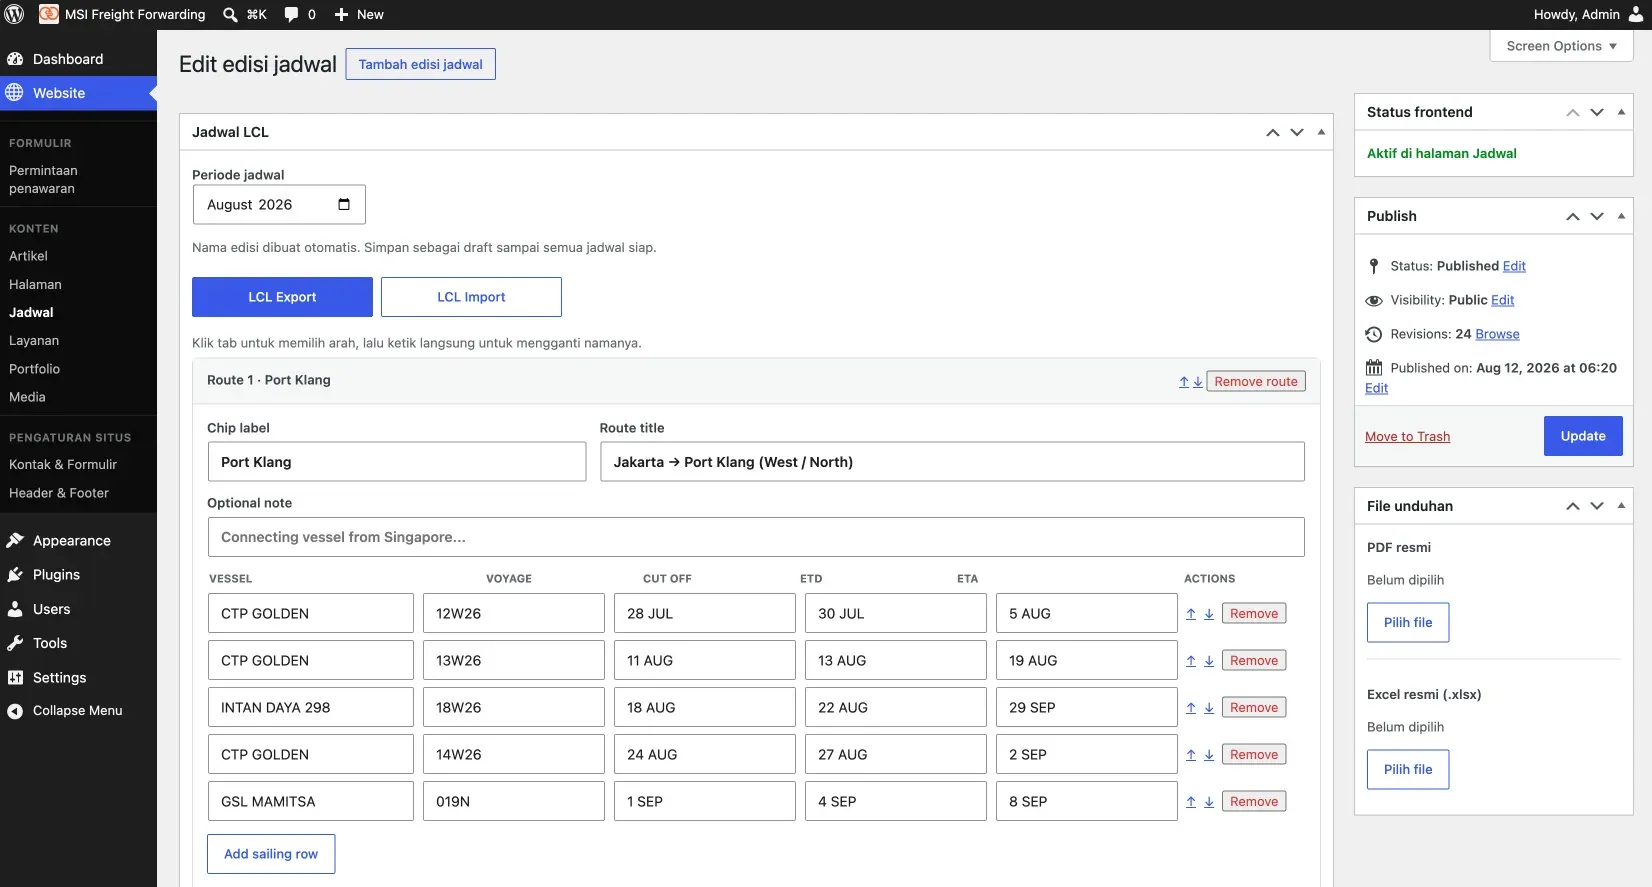Choose PDF resmi file
This screenshot has height=887, width=1652.
tap(1408, 622)
